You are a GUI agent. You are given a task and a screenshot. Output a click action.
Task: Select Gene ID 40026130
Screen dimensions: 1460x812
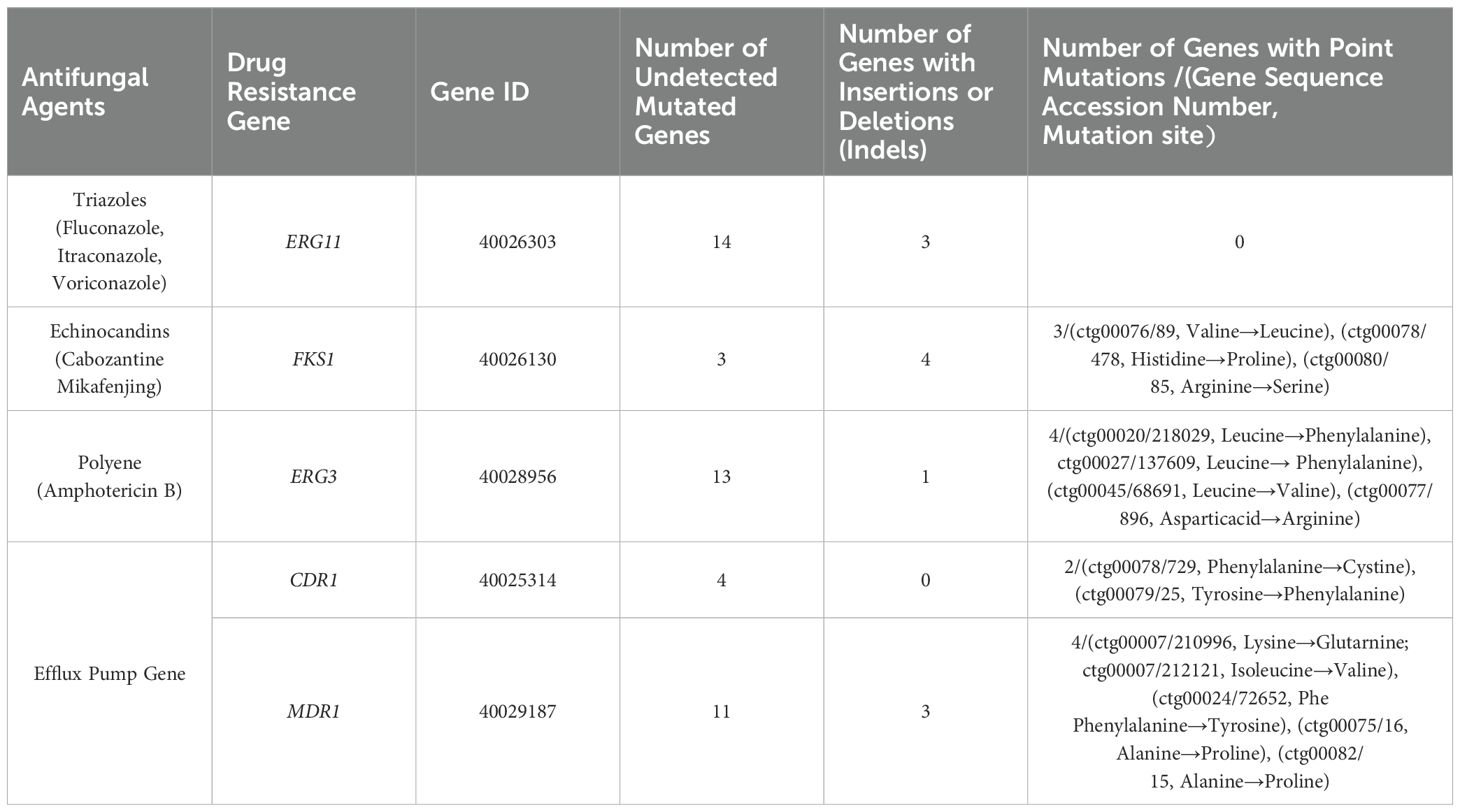point(517,358)
